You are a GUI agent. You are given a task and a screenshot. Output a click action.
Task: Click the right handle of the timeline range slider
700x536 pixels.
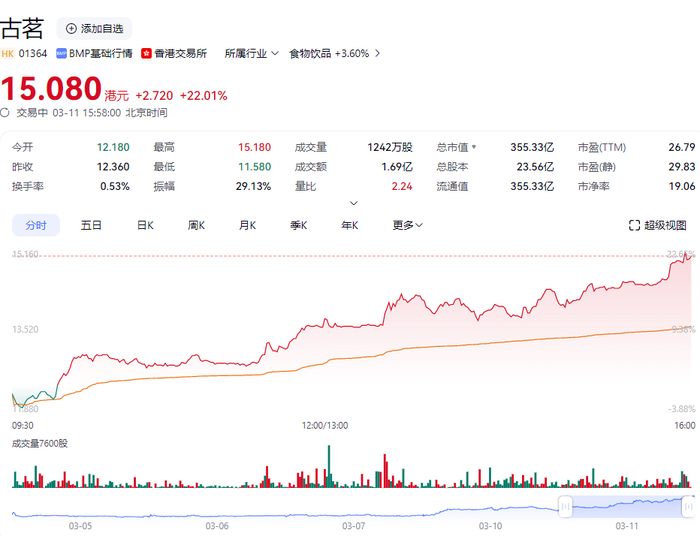click(x=689, y=507)
